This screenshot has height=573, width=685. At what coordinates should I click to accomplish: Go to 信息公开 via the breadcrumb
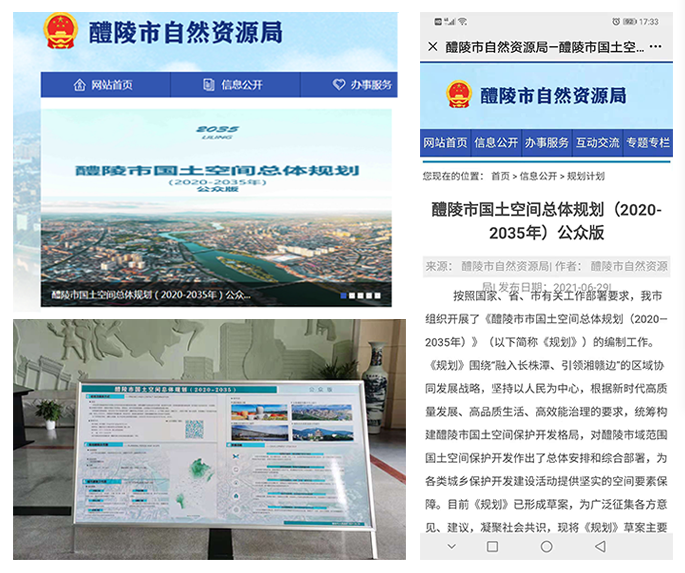pos(538,176)
